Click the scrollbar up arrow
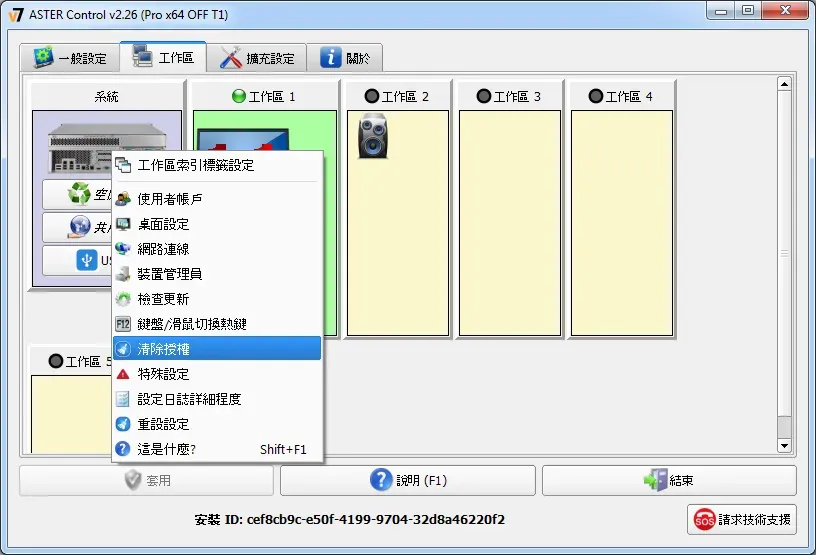 click(784, 84)
